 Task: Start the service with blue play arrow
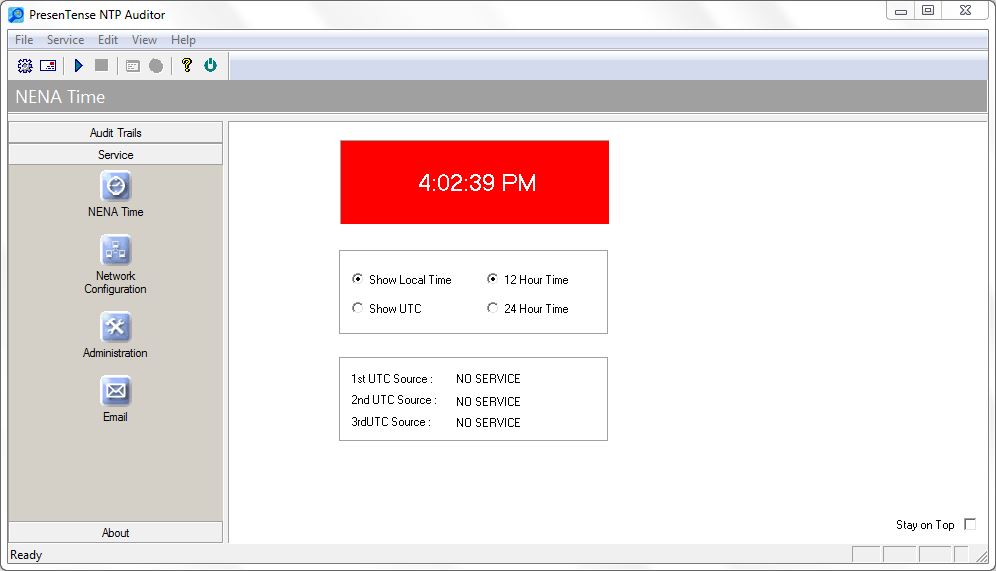point(78,65)
